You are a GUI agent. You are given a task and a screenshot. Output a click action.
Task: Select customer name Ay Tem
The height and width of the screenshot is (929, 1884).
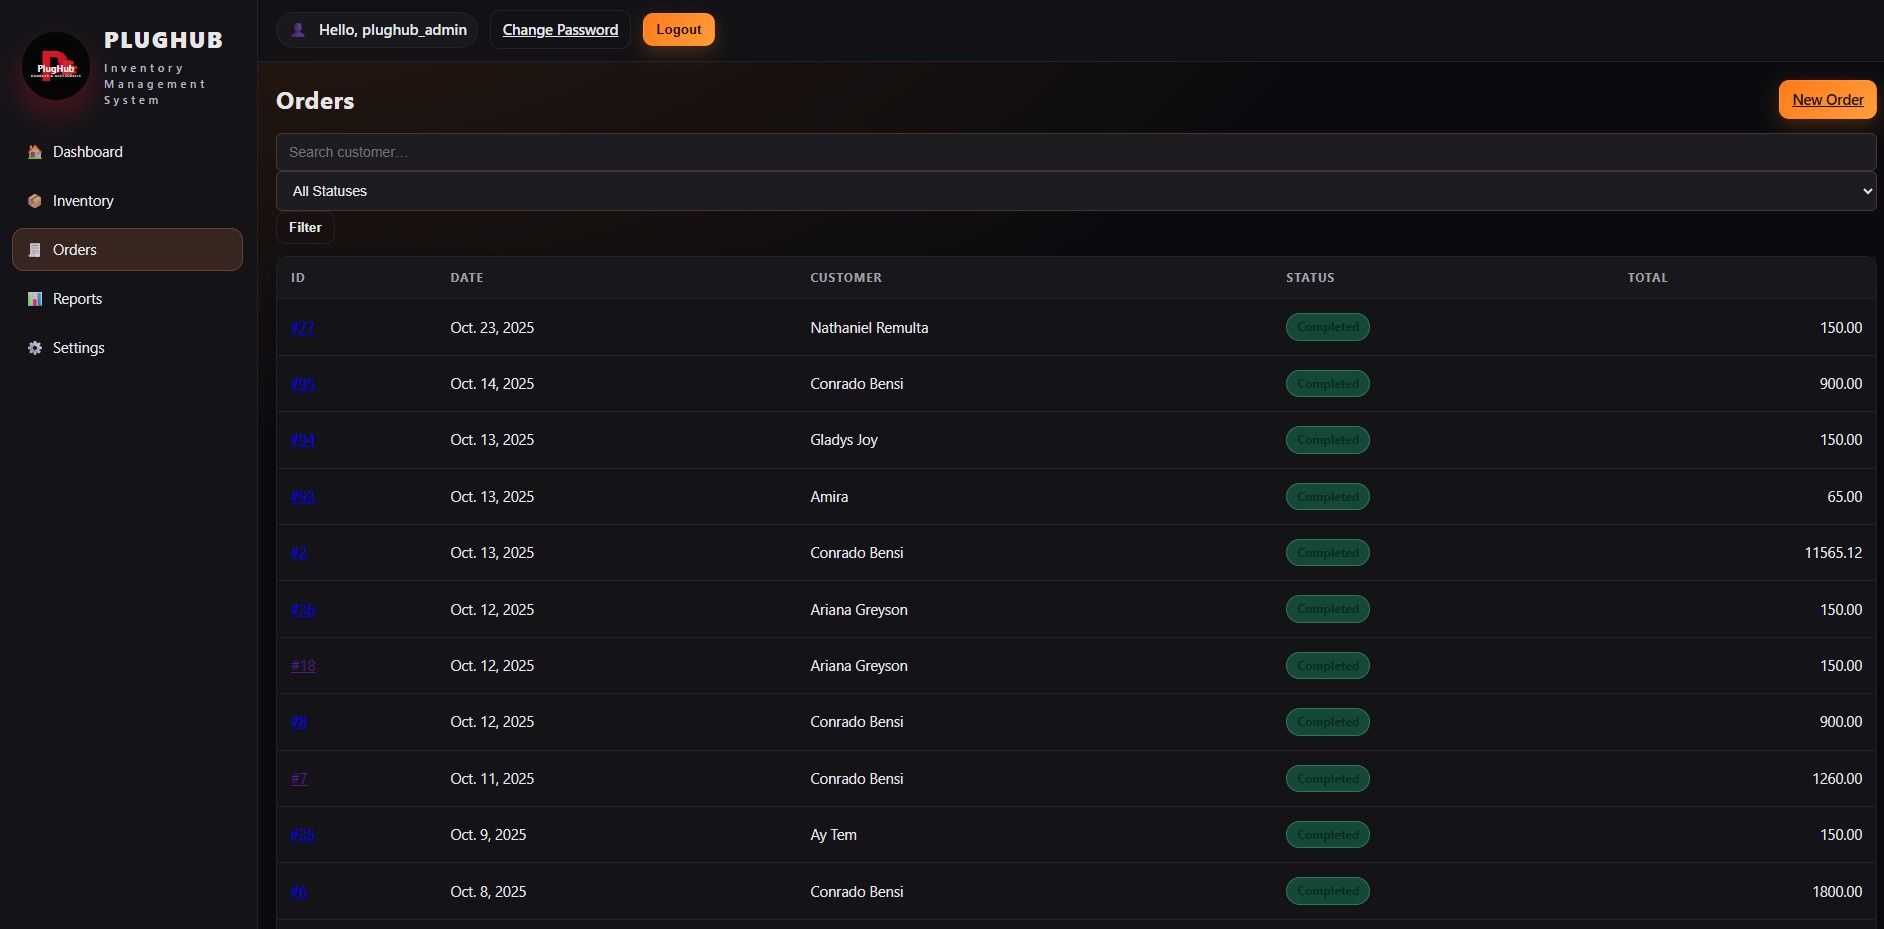coord(833,835)
